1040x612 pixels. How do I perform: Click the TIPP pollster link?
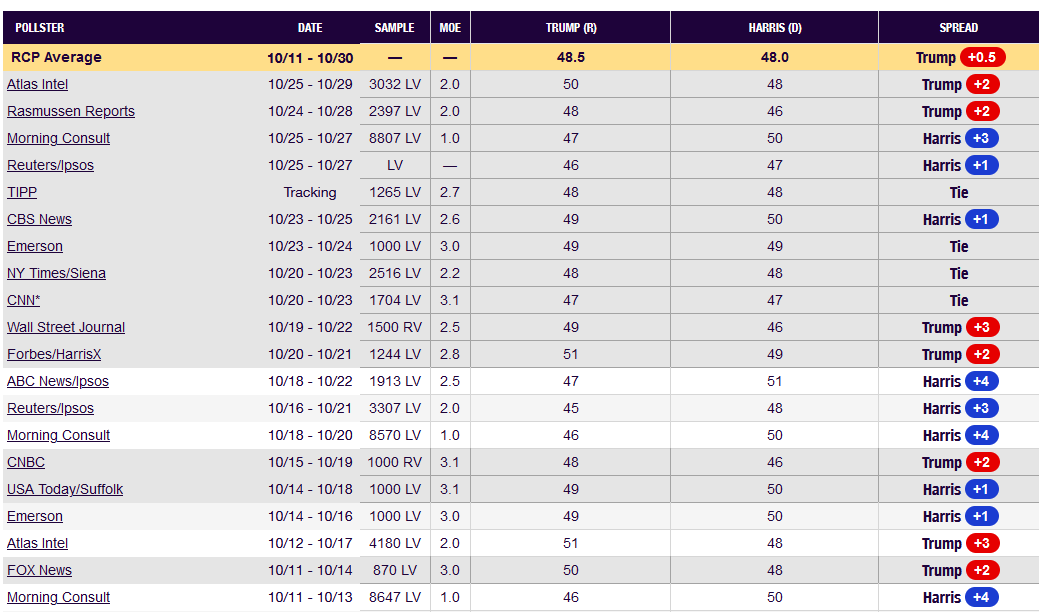pyautogui.click(x=22, y=192)
